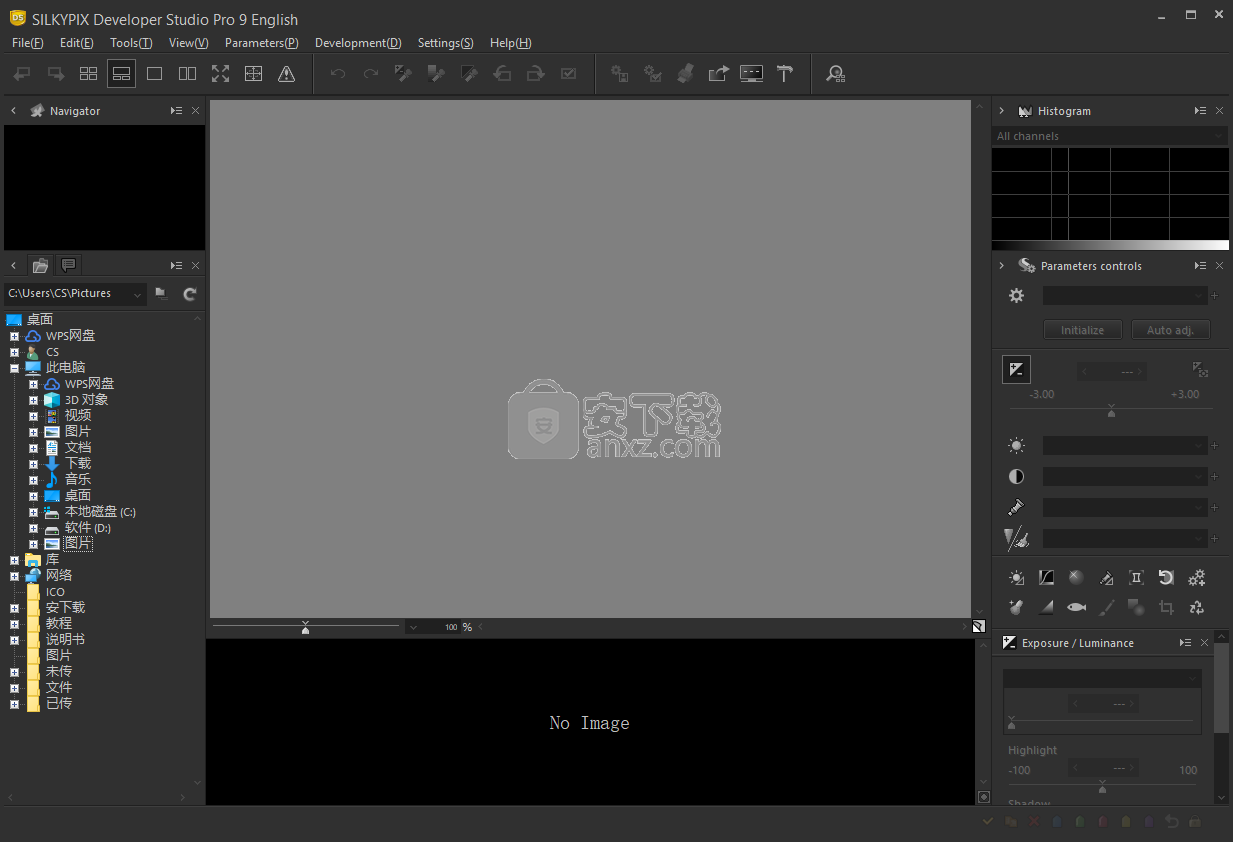The width and height of the screenshot is (1233, 842).
Task: Click the redo arrow in toolbar
Action: [371, 73]
